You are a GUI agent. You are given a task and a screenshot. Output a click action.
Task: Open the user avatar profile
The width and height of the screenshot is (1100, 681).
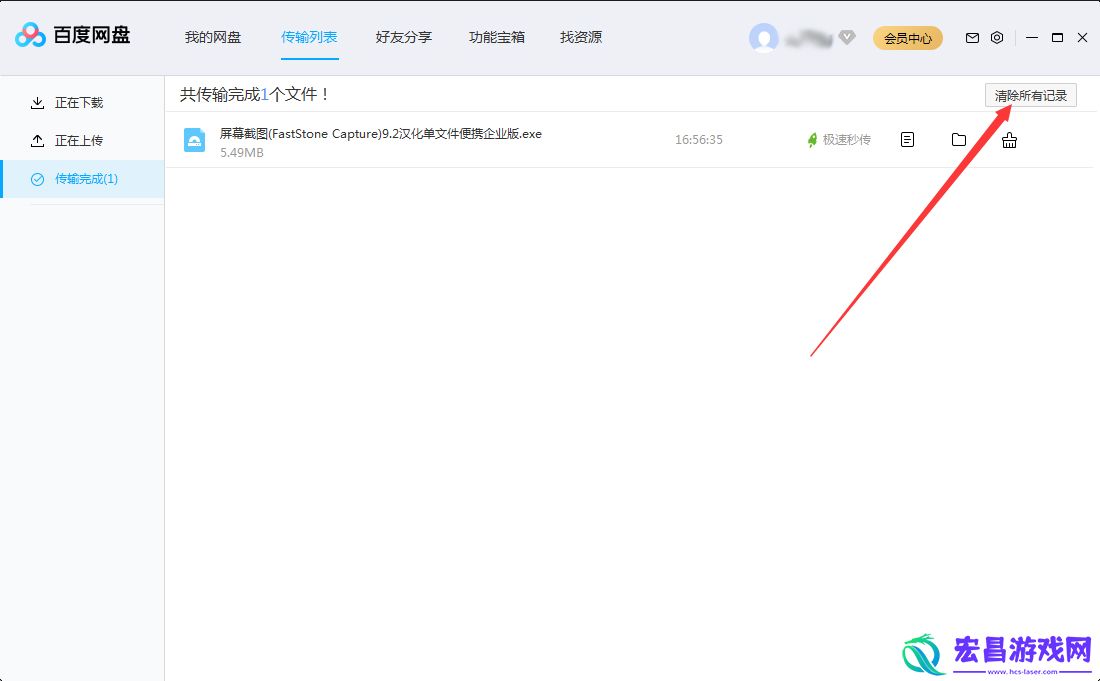pyautogui.click(x=763, y=38)
